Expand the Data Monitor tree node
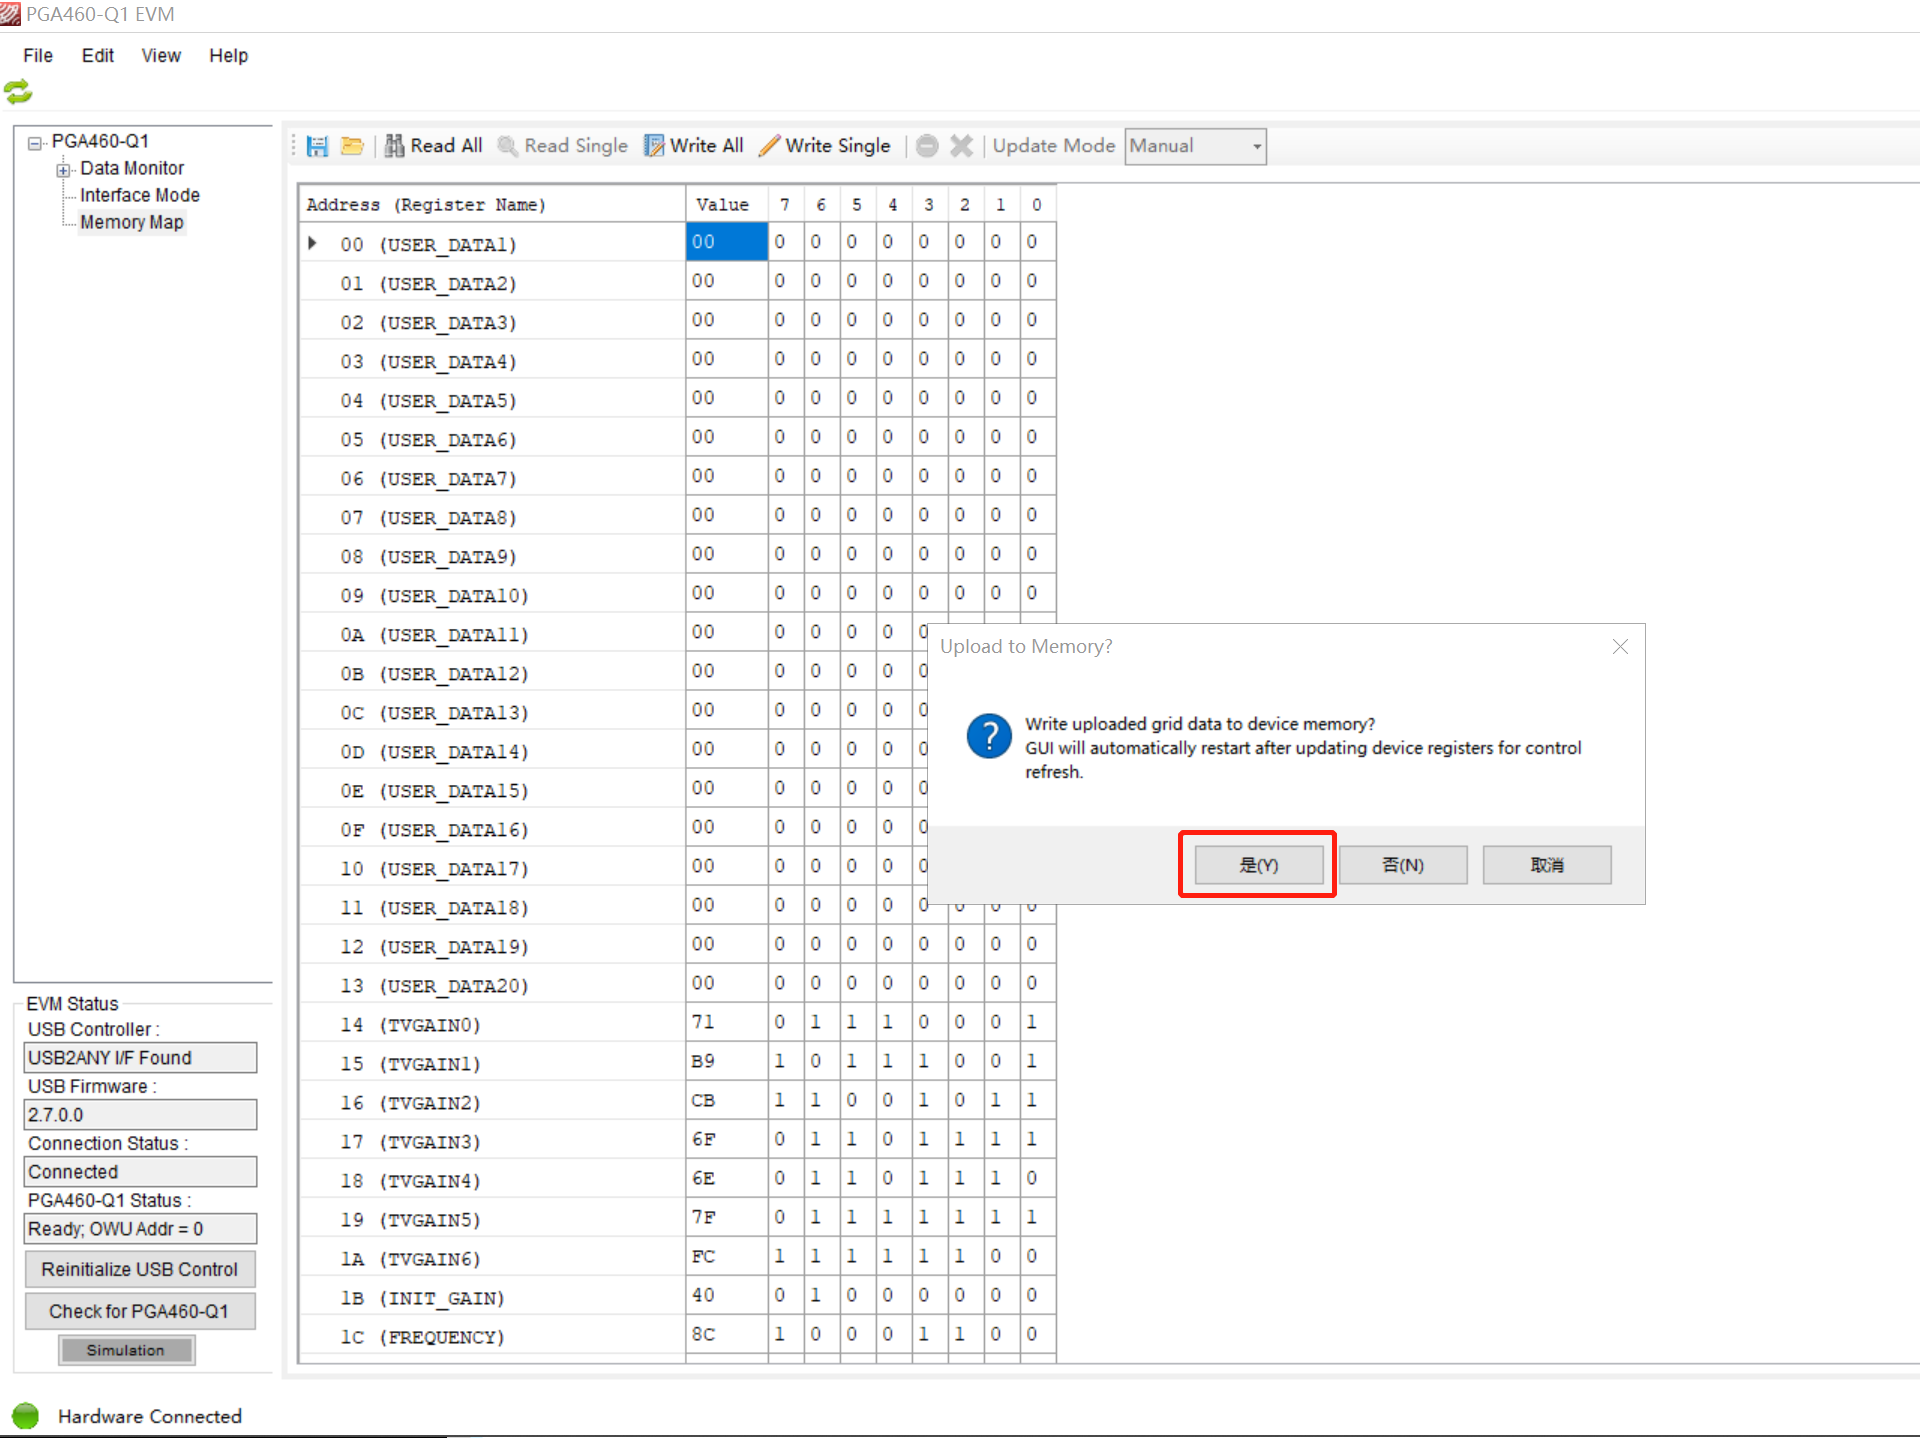Viewport: 1920px width, 1438px height. (63, 169)
